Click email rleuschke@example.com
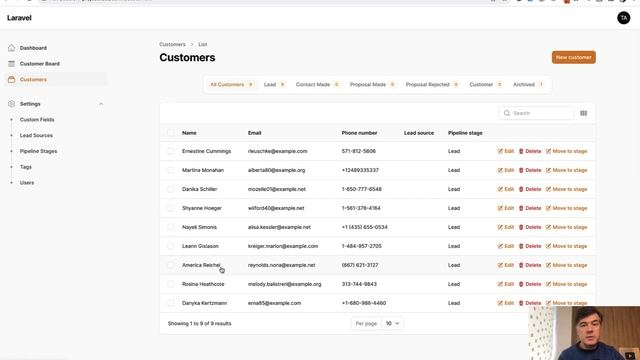This screenshot has width=640, height=360. (x=277, y=151)
